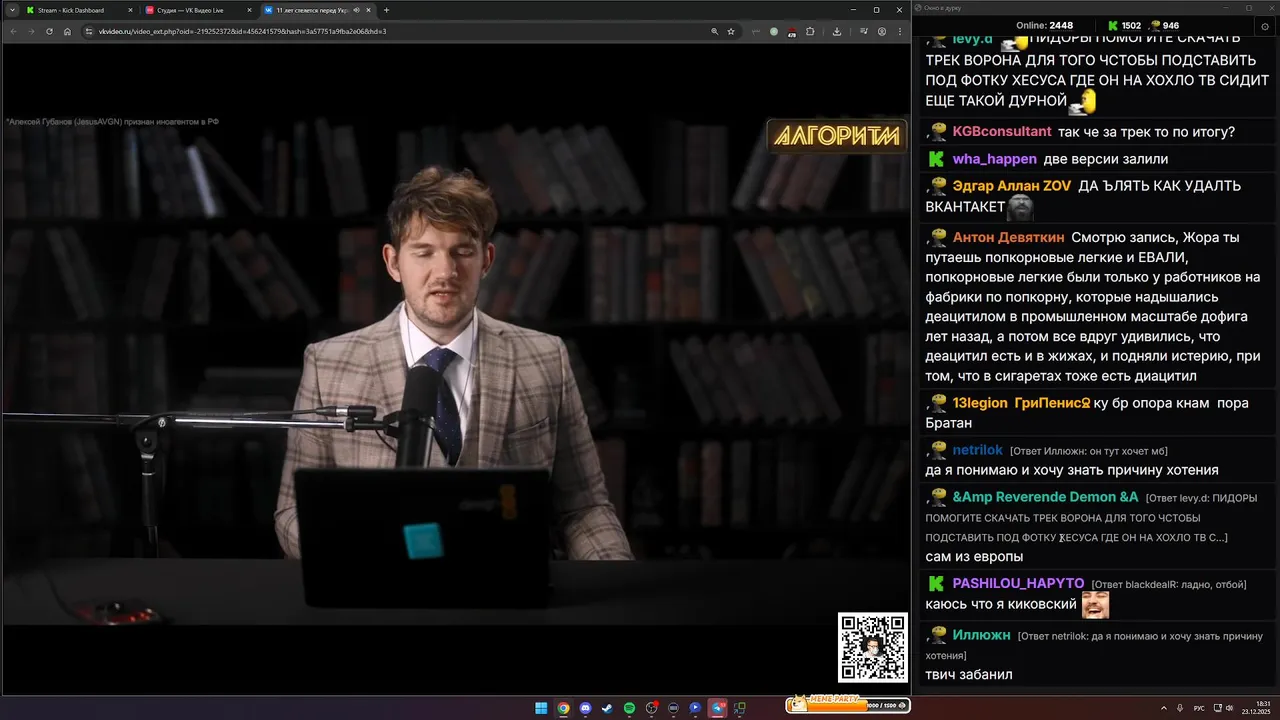Open the media controls button
This screenshot has width=1280, height=720.
click(x=864, y=31)
